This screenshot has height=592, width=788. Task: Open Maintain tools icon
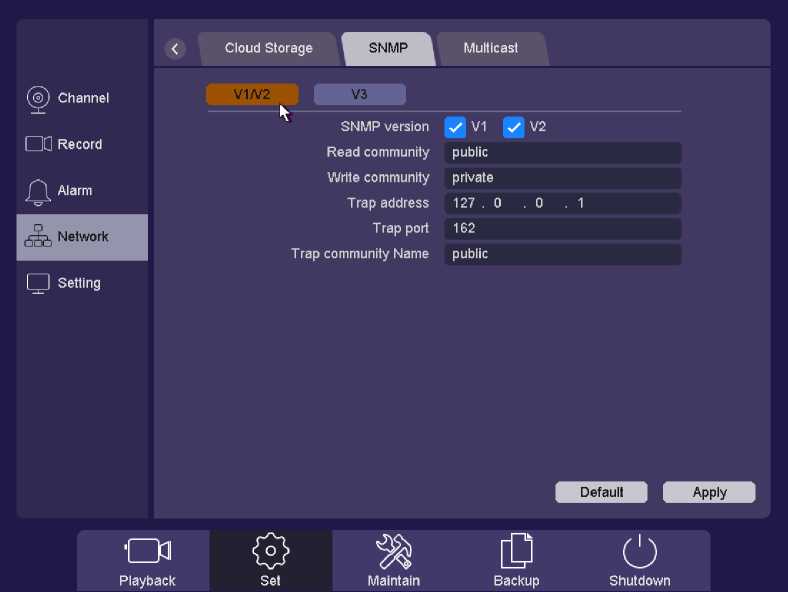(393, 552)
